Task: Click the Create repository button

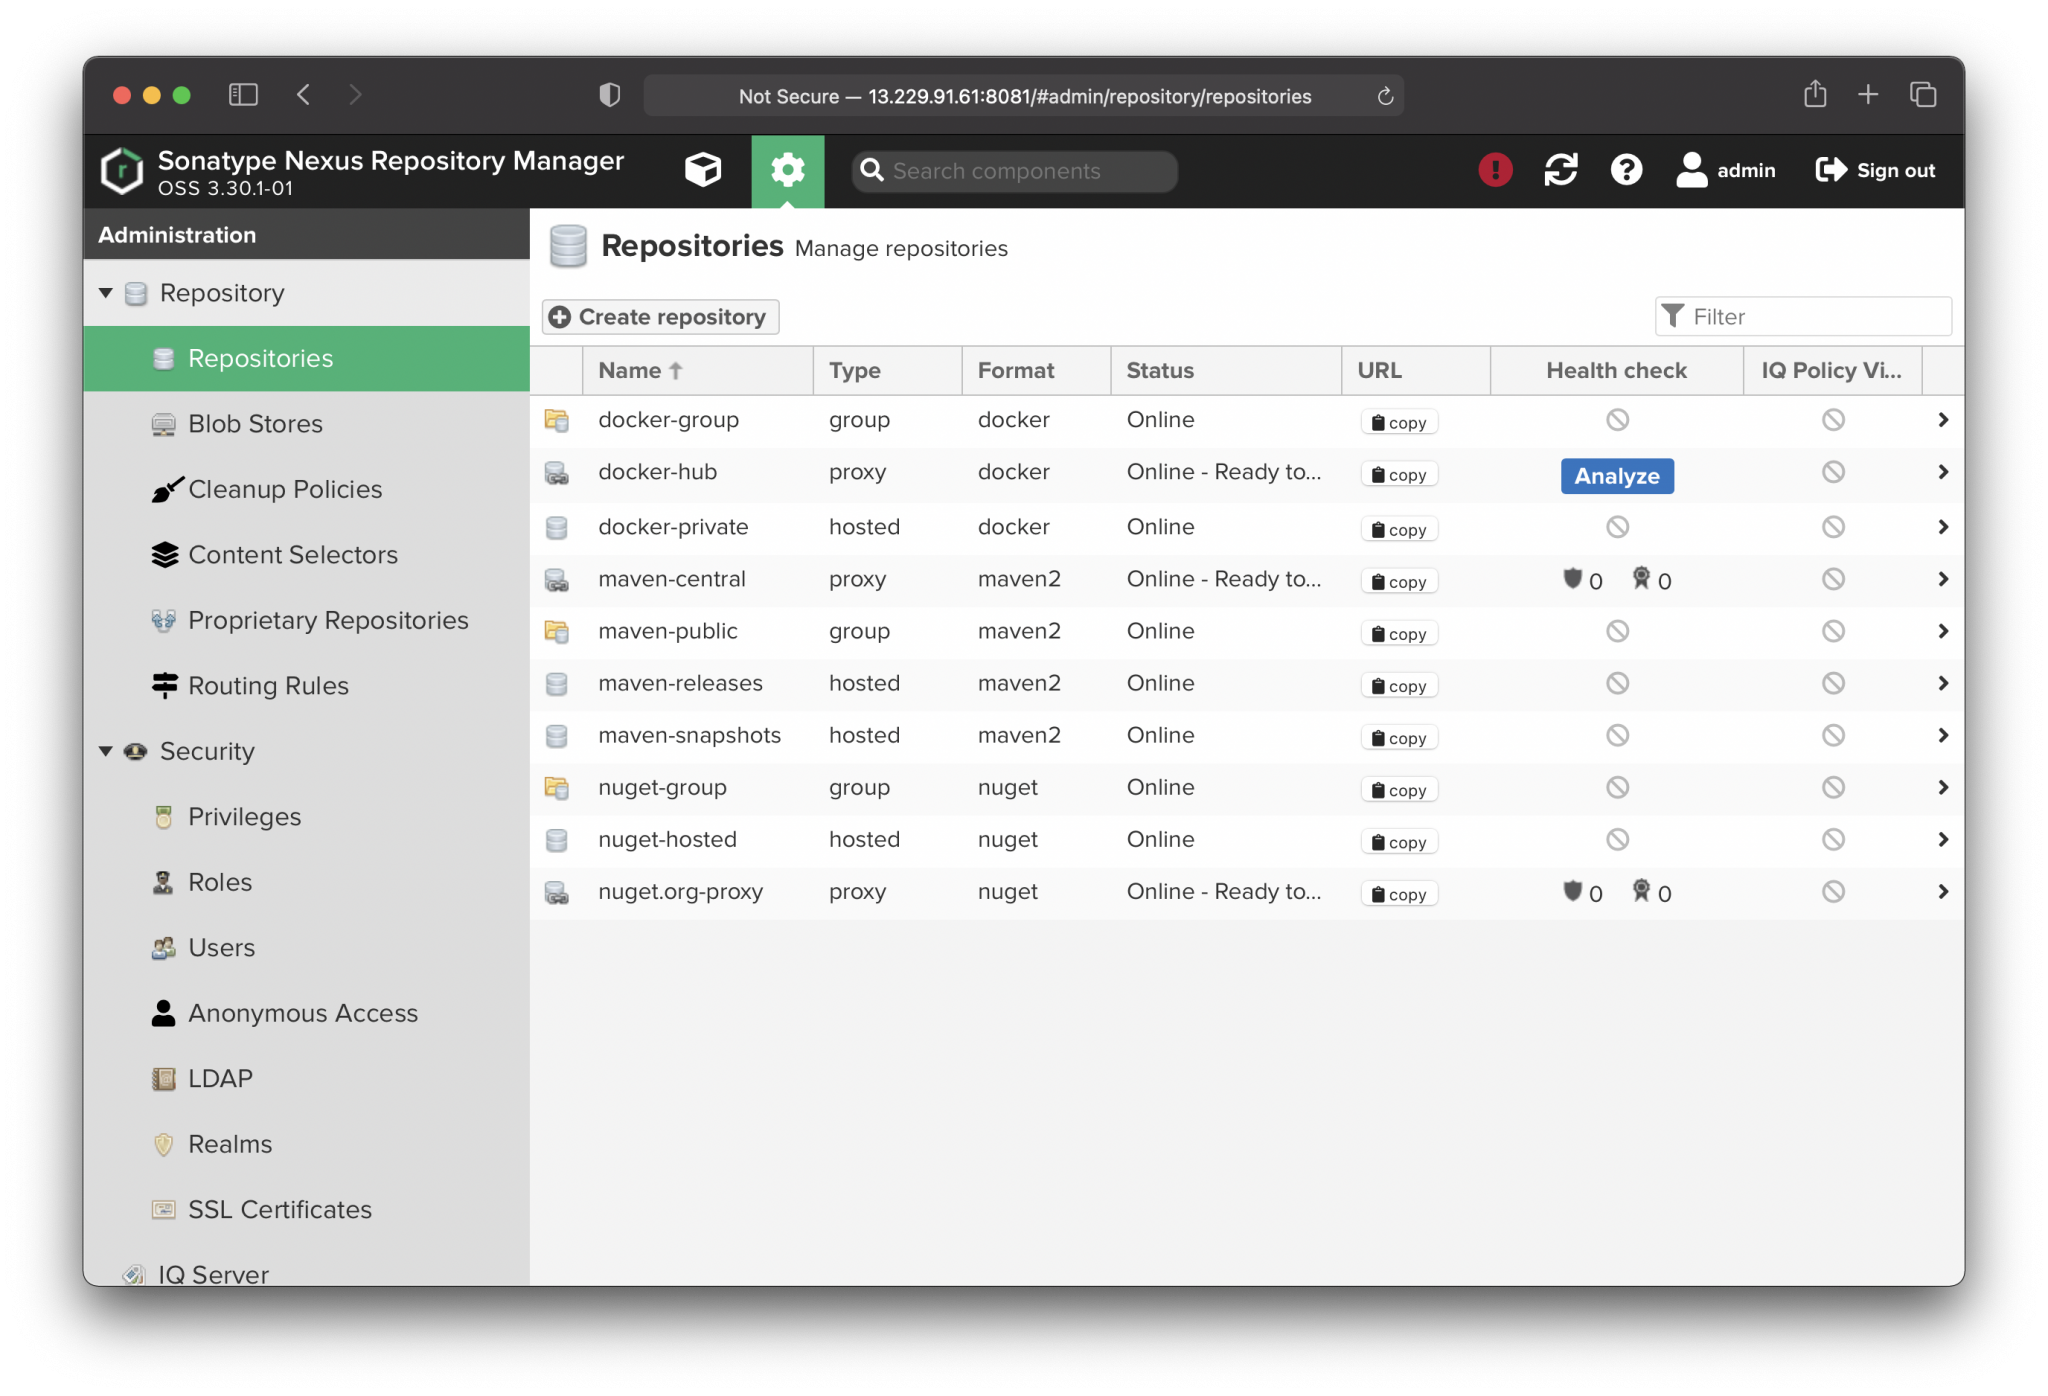Action: (x=659, y=316)
